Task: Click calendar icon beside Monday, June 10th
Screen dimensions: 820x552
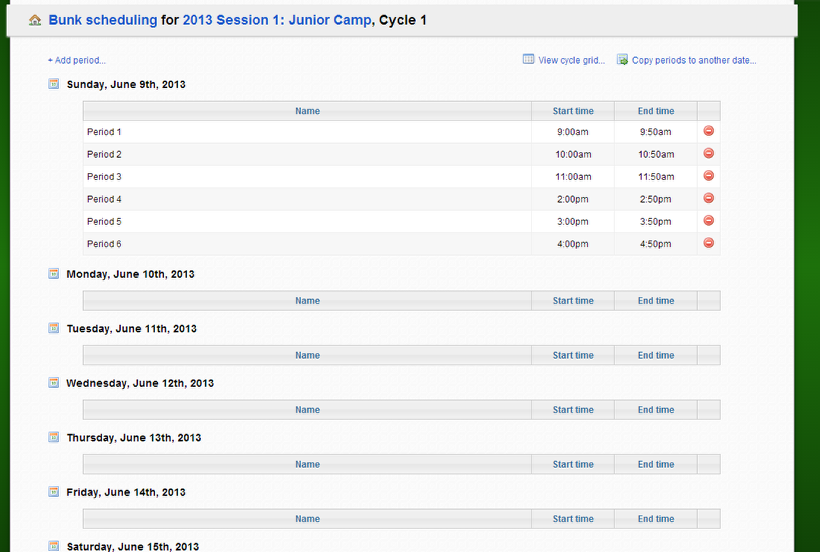Action: pos(54,273)
